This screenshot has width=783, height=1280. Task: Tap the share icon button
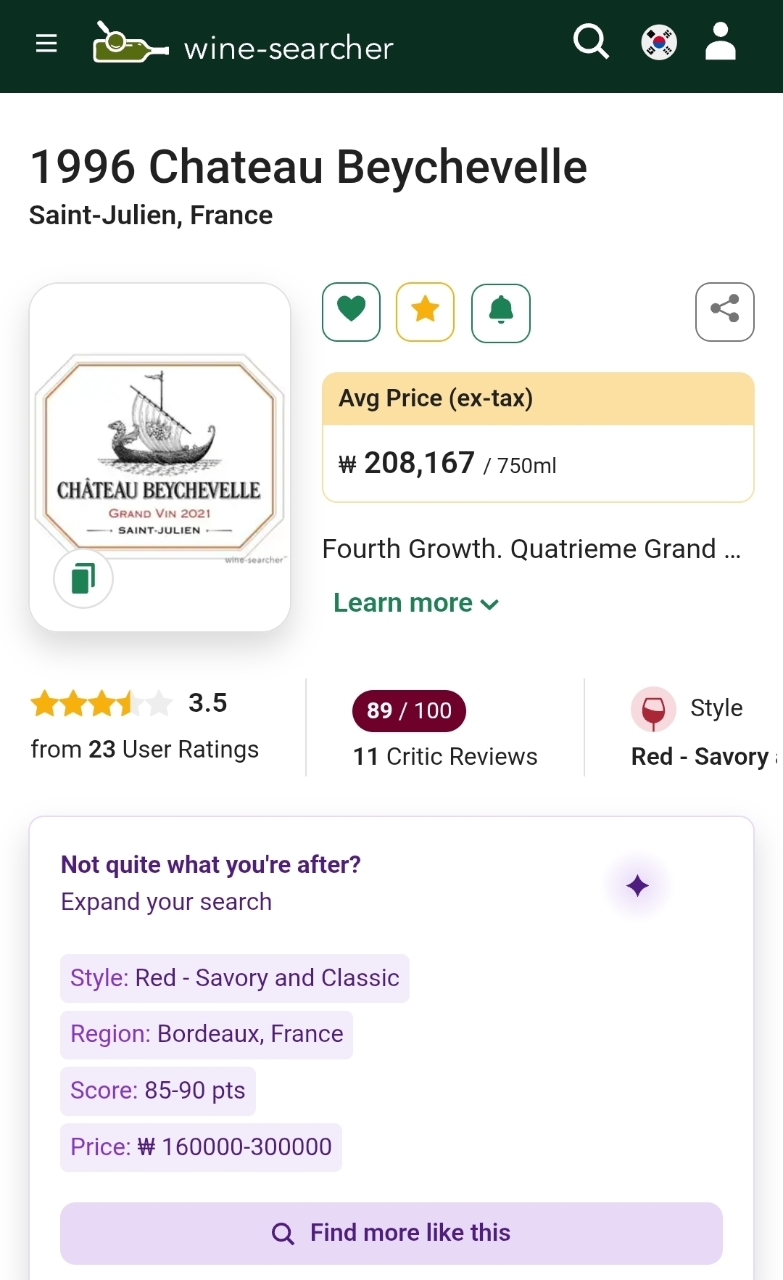click(724, 311)
